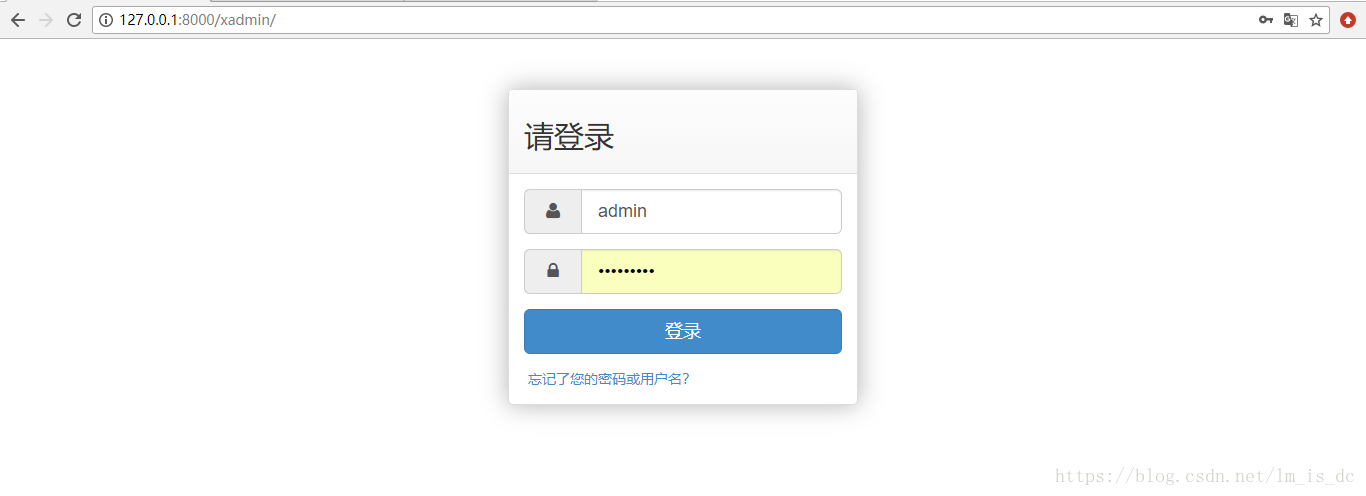Click the user silhouette icon beside admin
Viewport: 1366px width, 496px height.
553,211
